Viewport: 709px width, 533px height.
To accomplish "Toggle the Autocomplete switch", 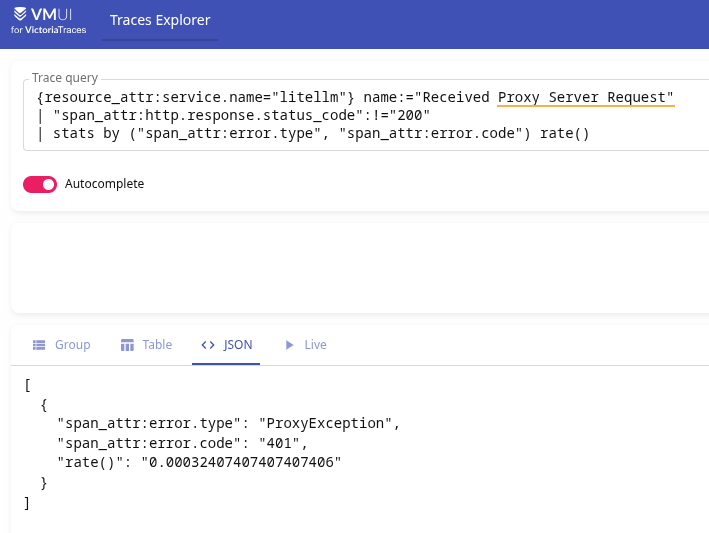I will coord(40,184).
